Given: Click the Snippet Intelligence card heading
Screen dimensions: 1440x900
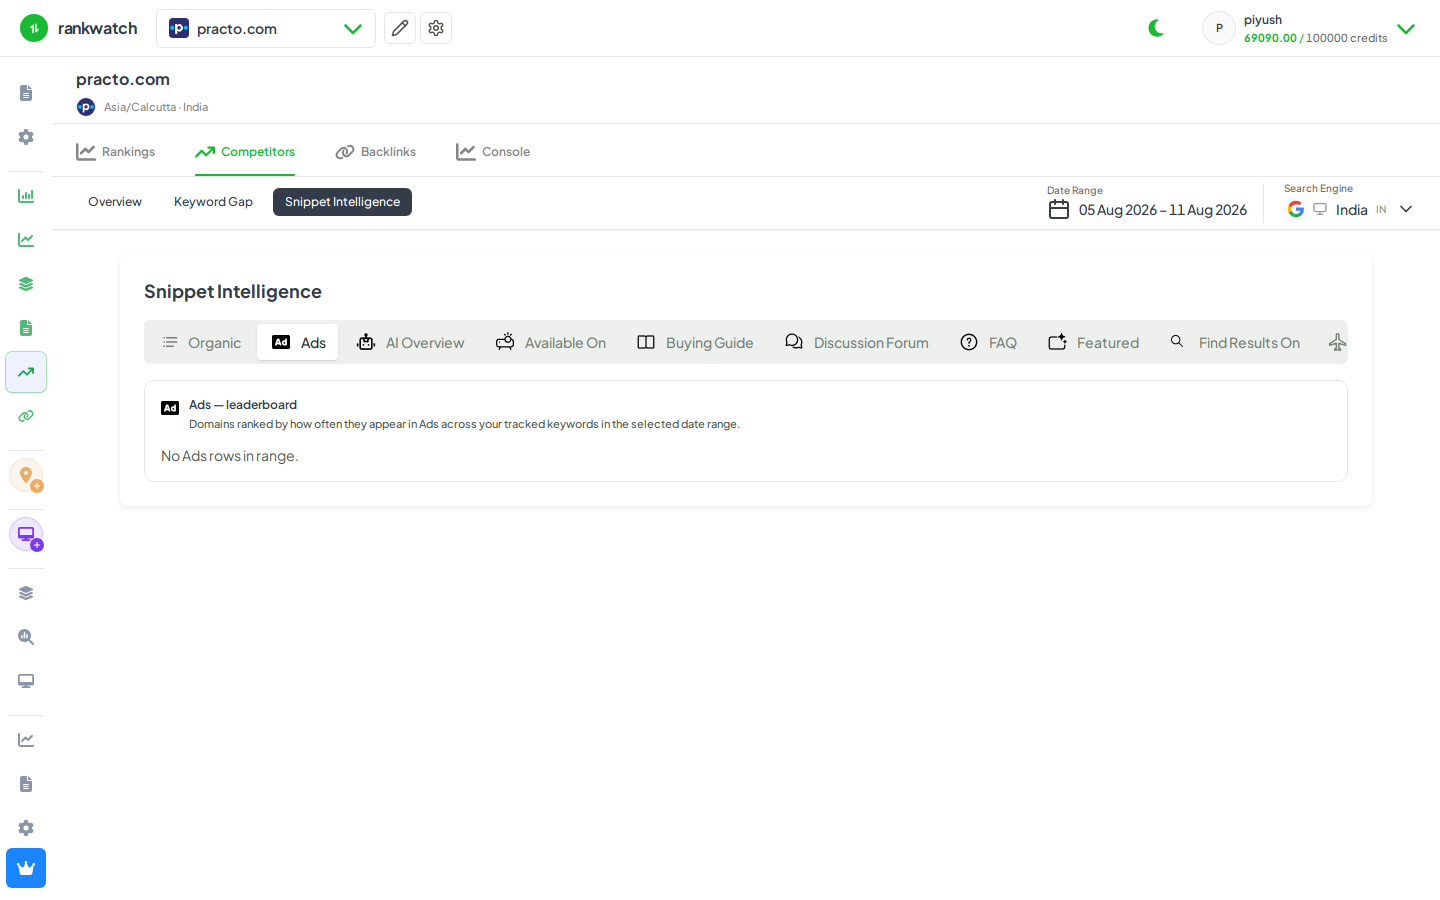Looking at the screenshot, I should click(233, 292).
